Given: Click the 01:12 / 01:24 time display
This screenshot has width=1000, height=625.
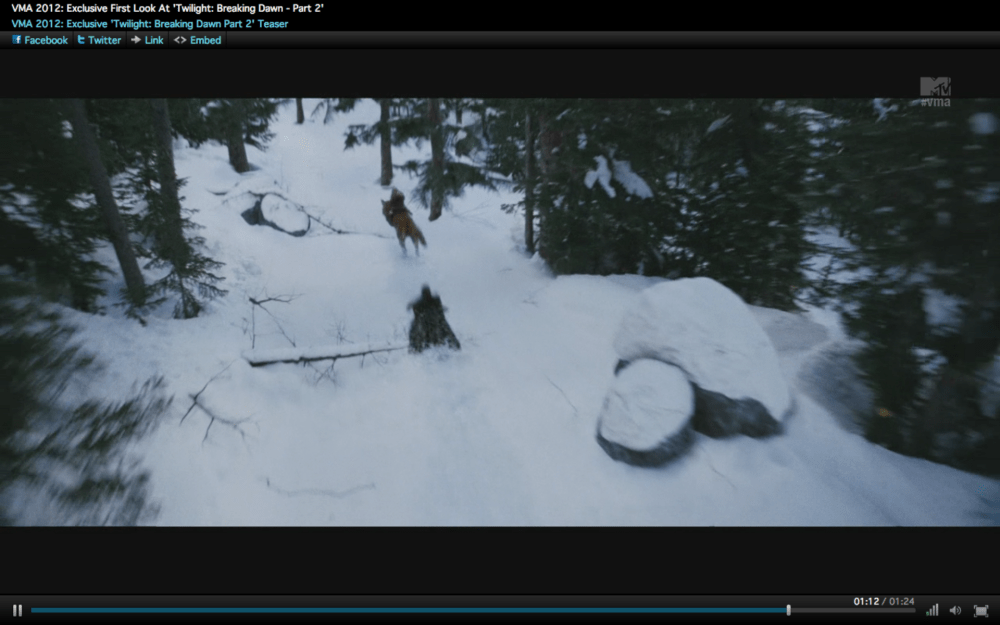Looking at the screenshot, I should pos(883,601).
